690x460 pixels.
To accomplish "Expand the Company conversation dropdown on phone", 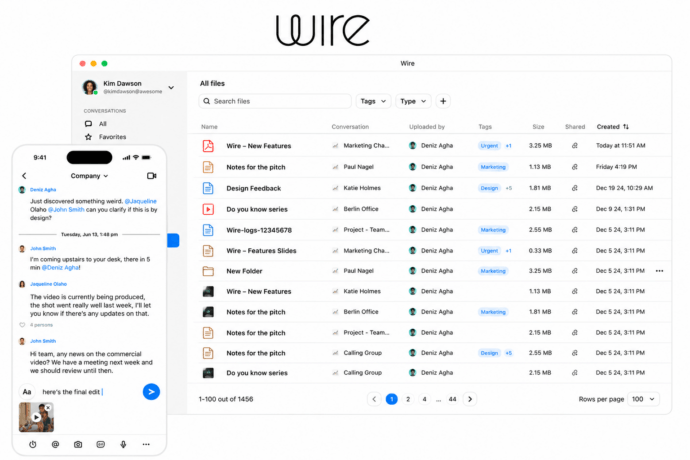I will point(89,176).
